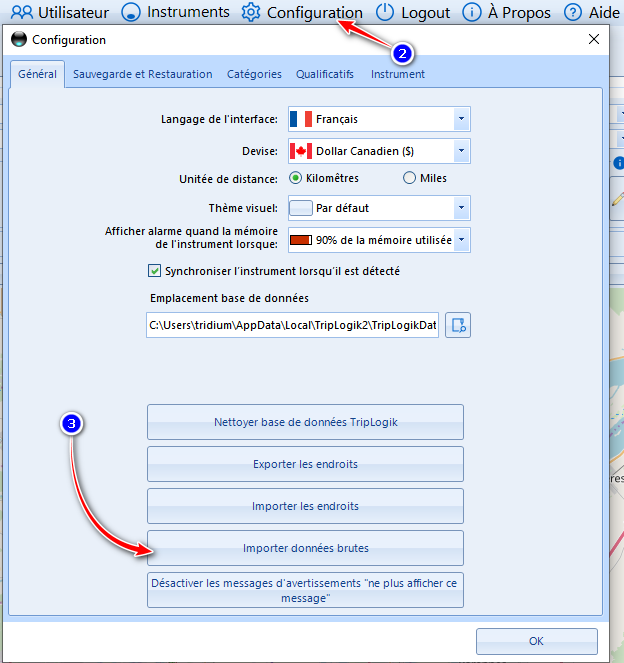Click Désactiver les messages d'avertissements button
The width and height of the screenshot is (624, 663).
pyautogui.click(x=305, y=590)
